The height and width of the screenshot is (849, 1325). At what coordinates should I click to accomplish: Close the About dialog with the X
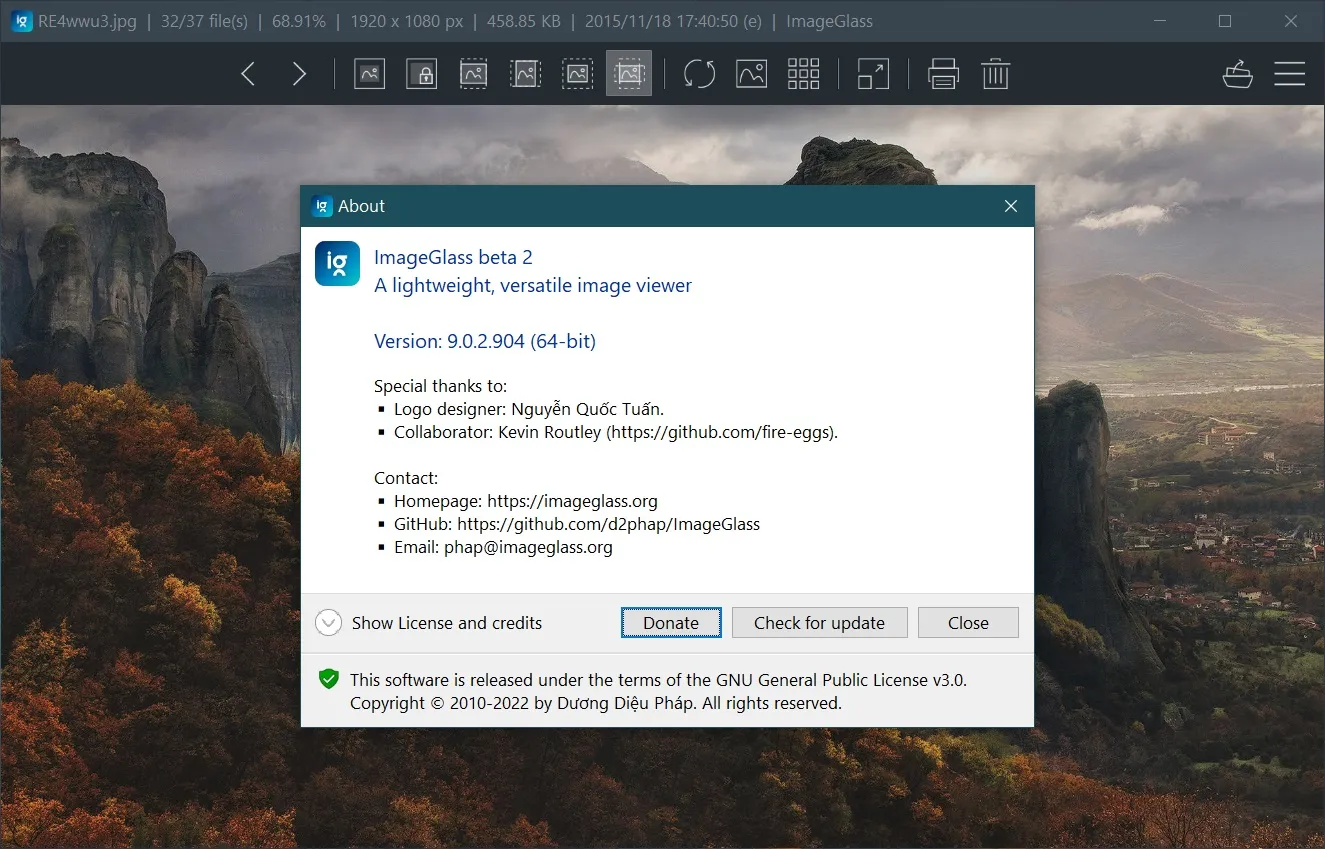point(1011,206)
